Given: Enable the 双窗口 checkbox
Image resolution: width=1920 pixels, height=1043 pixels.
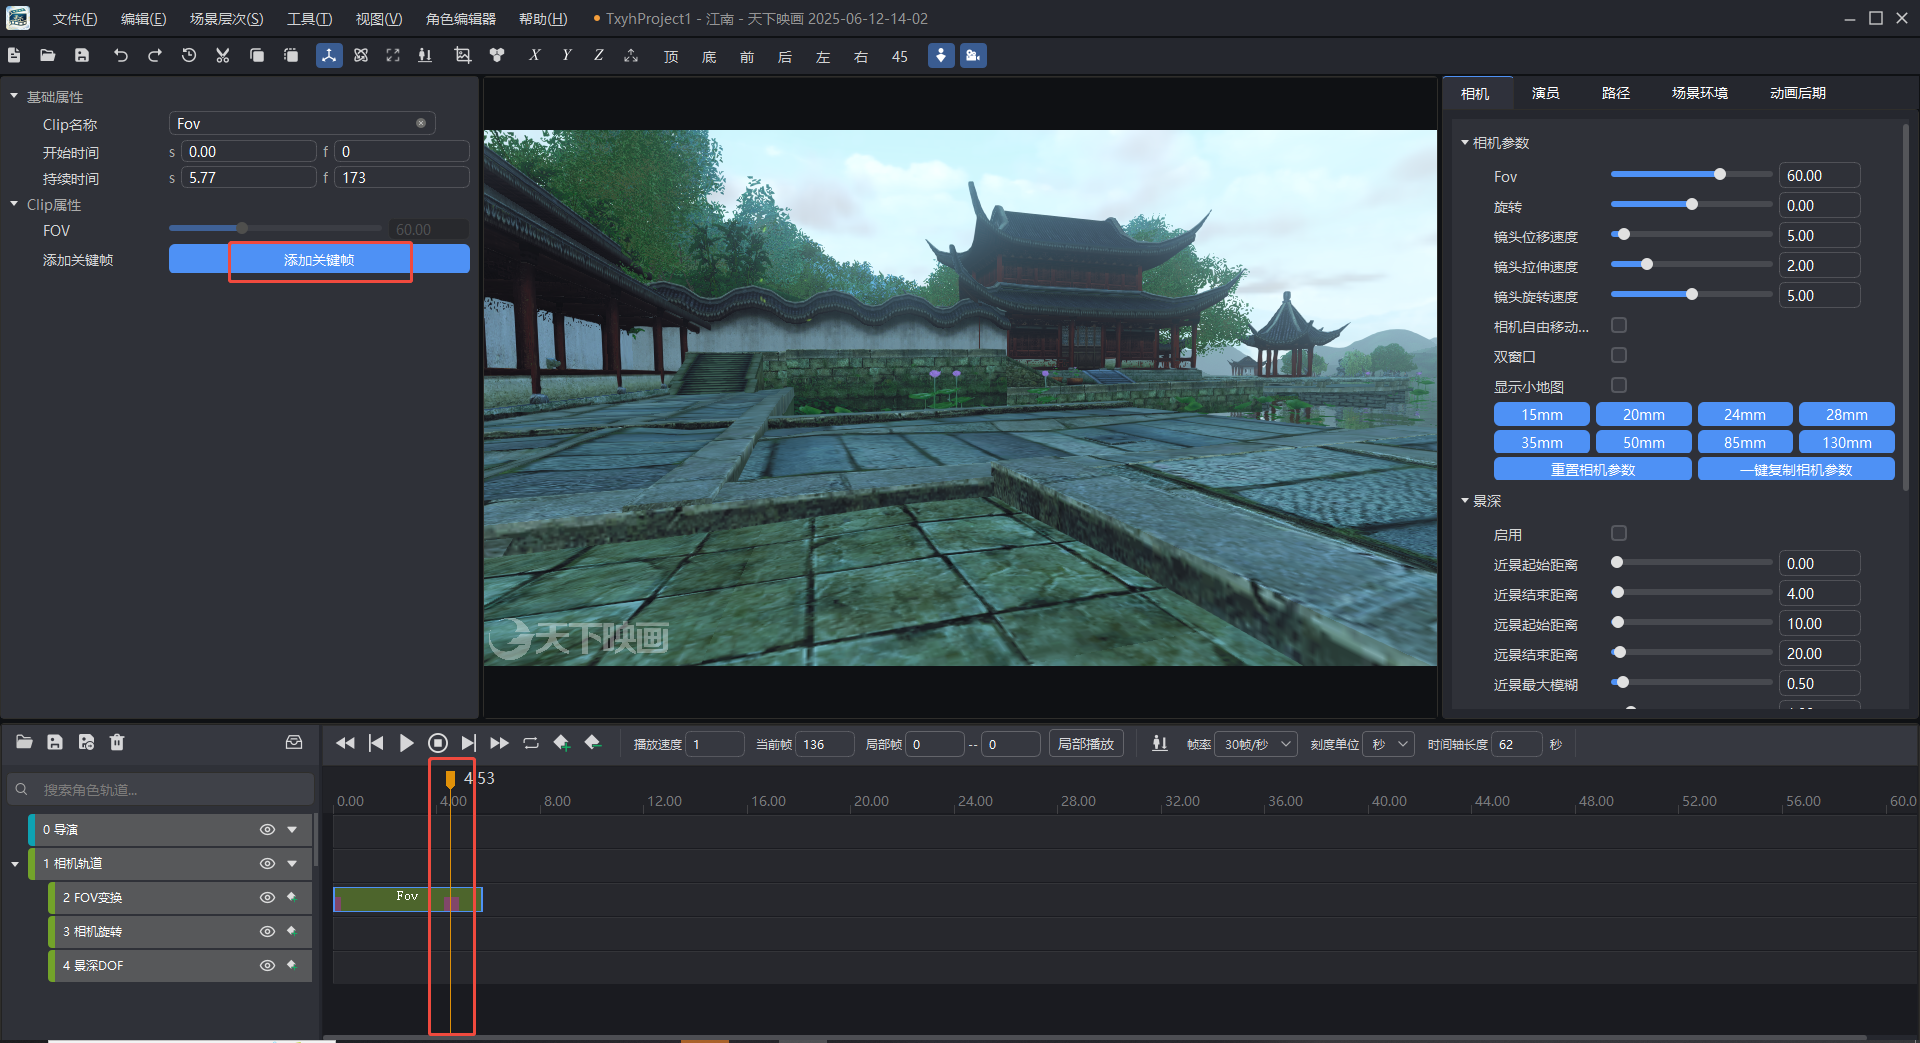Looking at the screenshot, I should [x=1619, y=355].
